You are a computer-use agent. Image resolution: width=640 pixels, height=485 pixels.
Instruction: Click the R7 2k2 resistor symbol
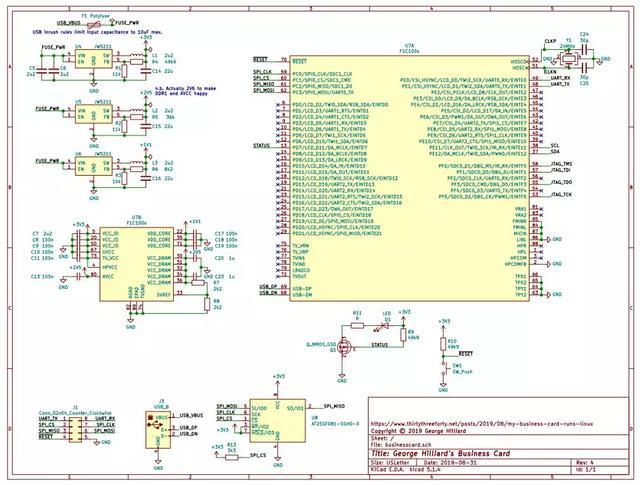(x=198, y=282)
